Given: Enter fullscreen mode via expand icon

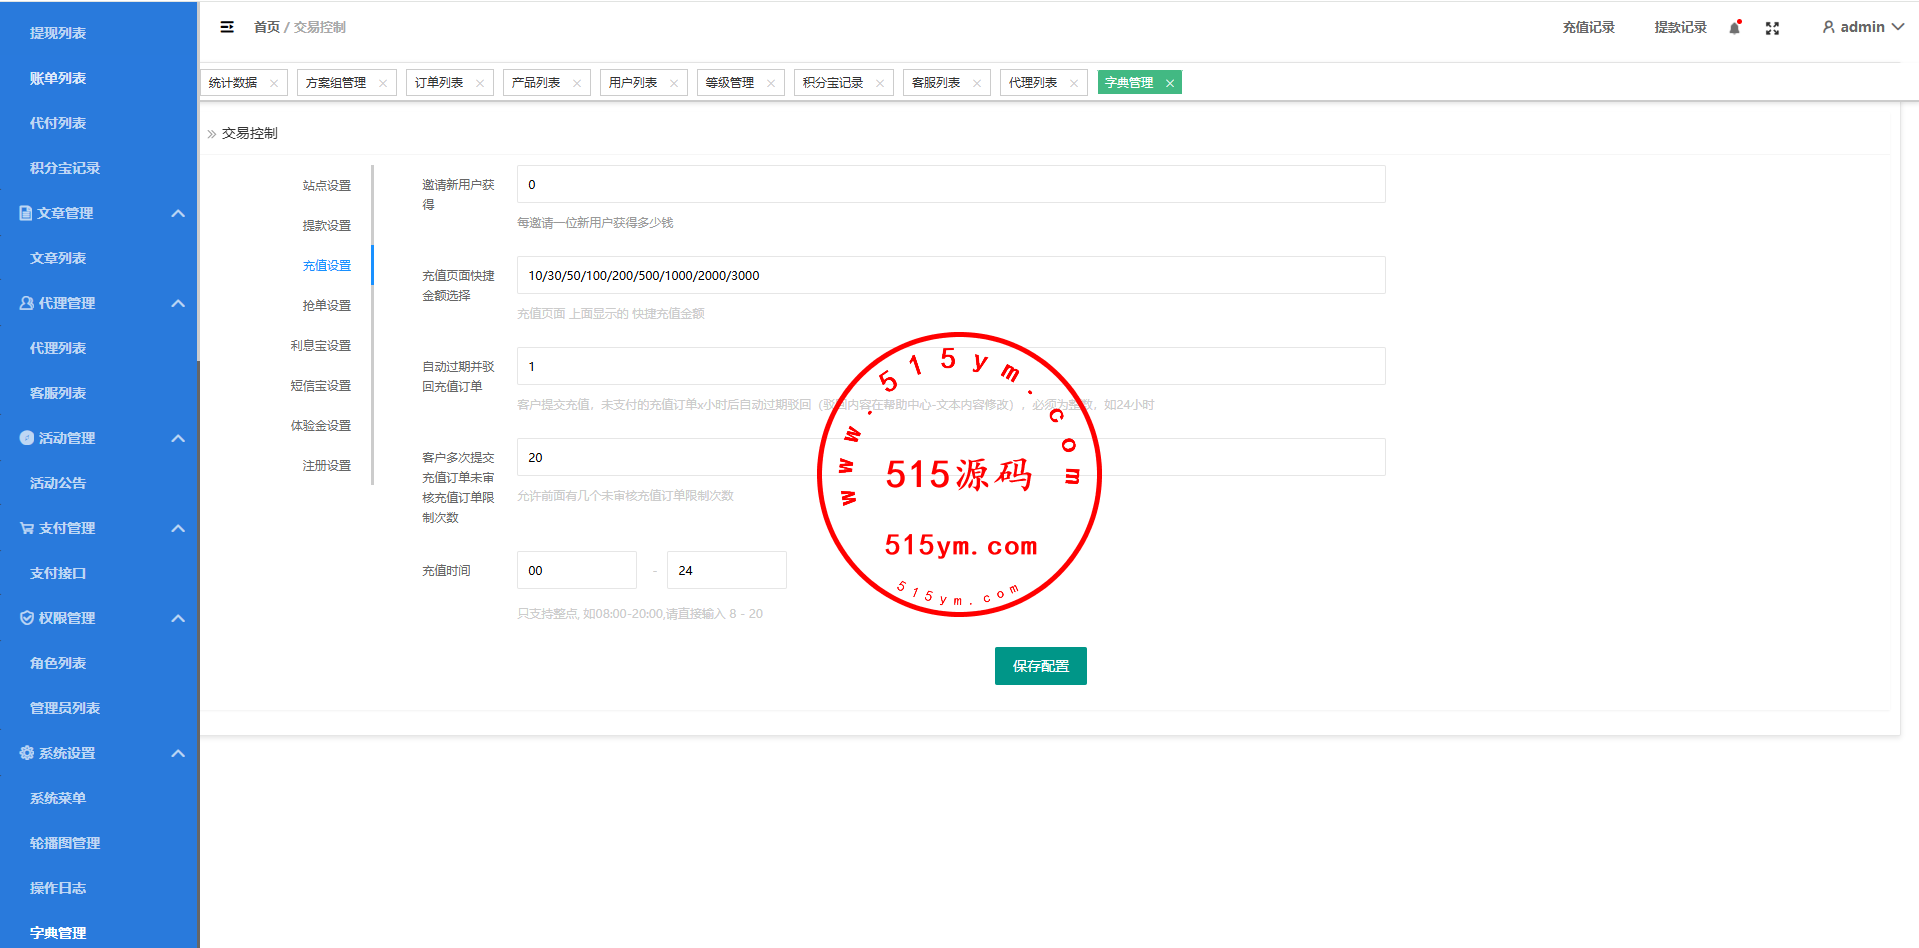Looking at the screenshot, I should [1772, 28].
